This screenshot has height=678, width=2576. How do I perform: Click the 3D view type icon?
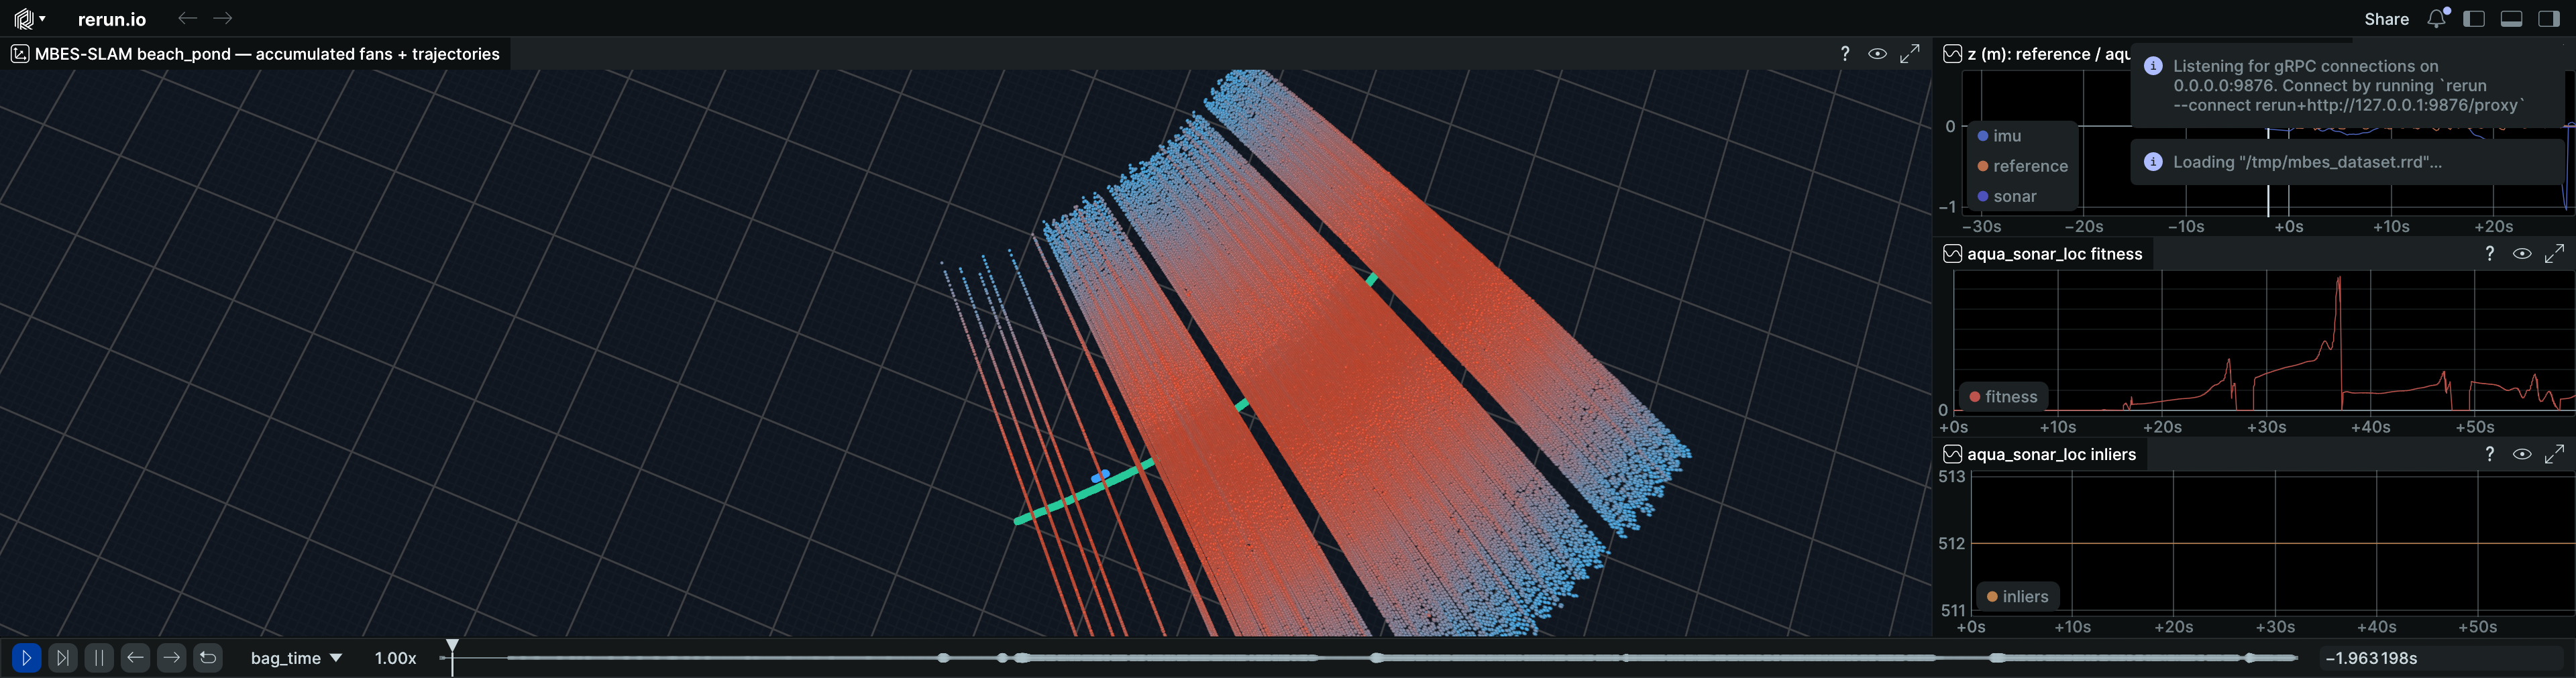(x=20, y=54)
